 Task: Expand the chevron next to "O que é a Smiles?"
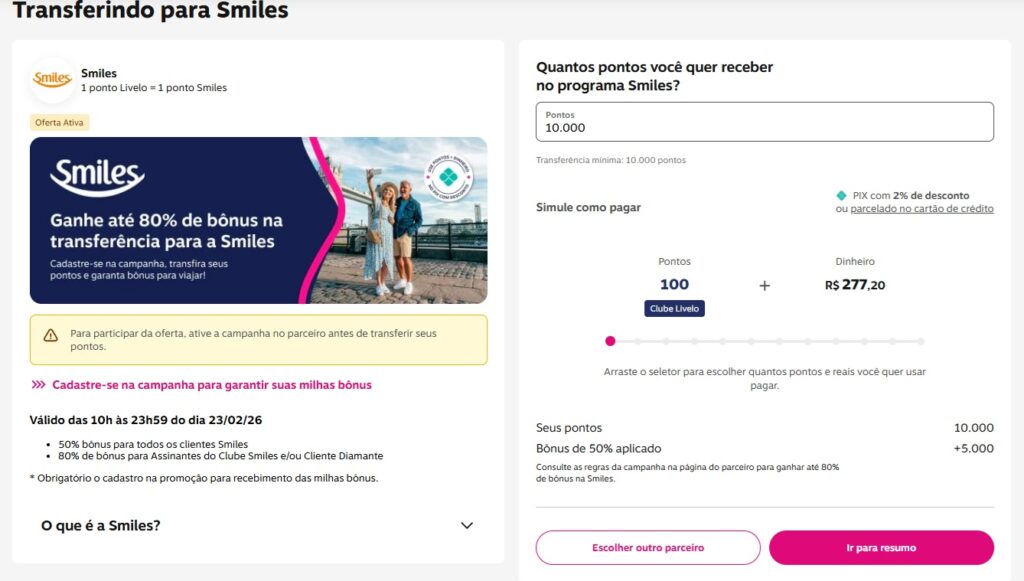[466, 526]
